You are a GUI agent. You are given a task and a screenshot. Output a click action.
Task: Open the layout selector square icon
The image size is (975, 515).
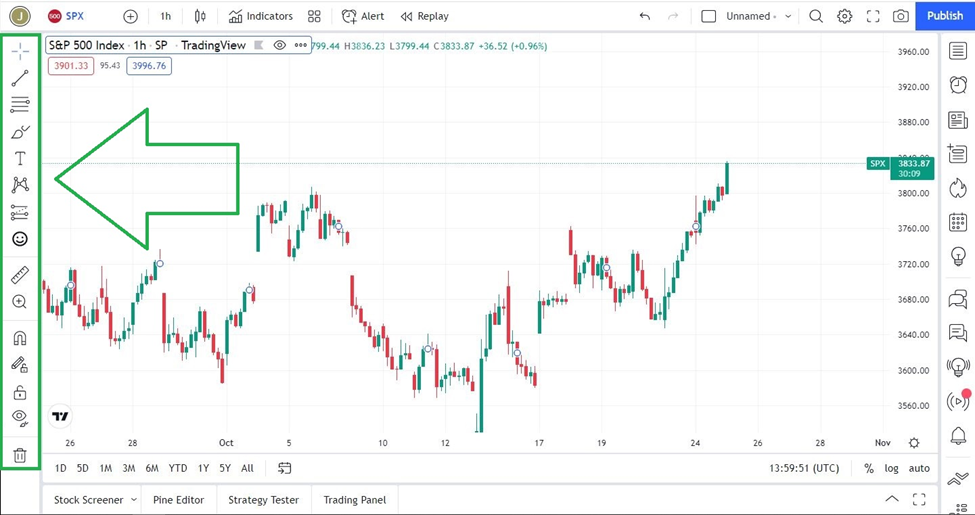pos(709,16)
